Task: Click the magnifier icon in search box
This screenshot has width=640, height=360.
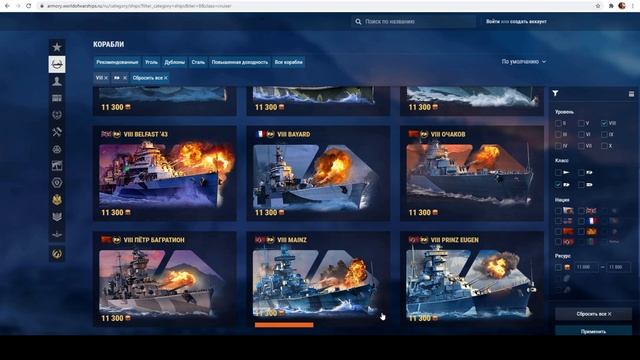Action: pos(358,22)
